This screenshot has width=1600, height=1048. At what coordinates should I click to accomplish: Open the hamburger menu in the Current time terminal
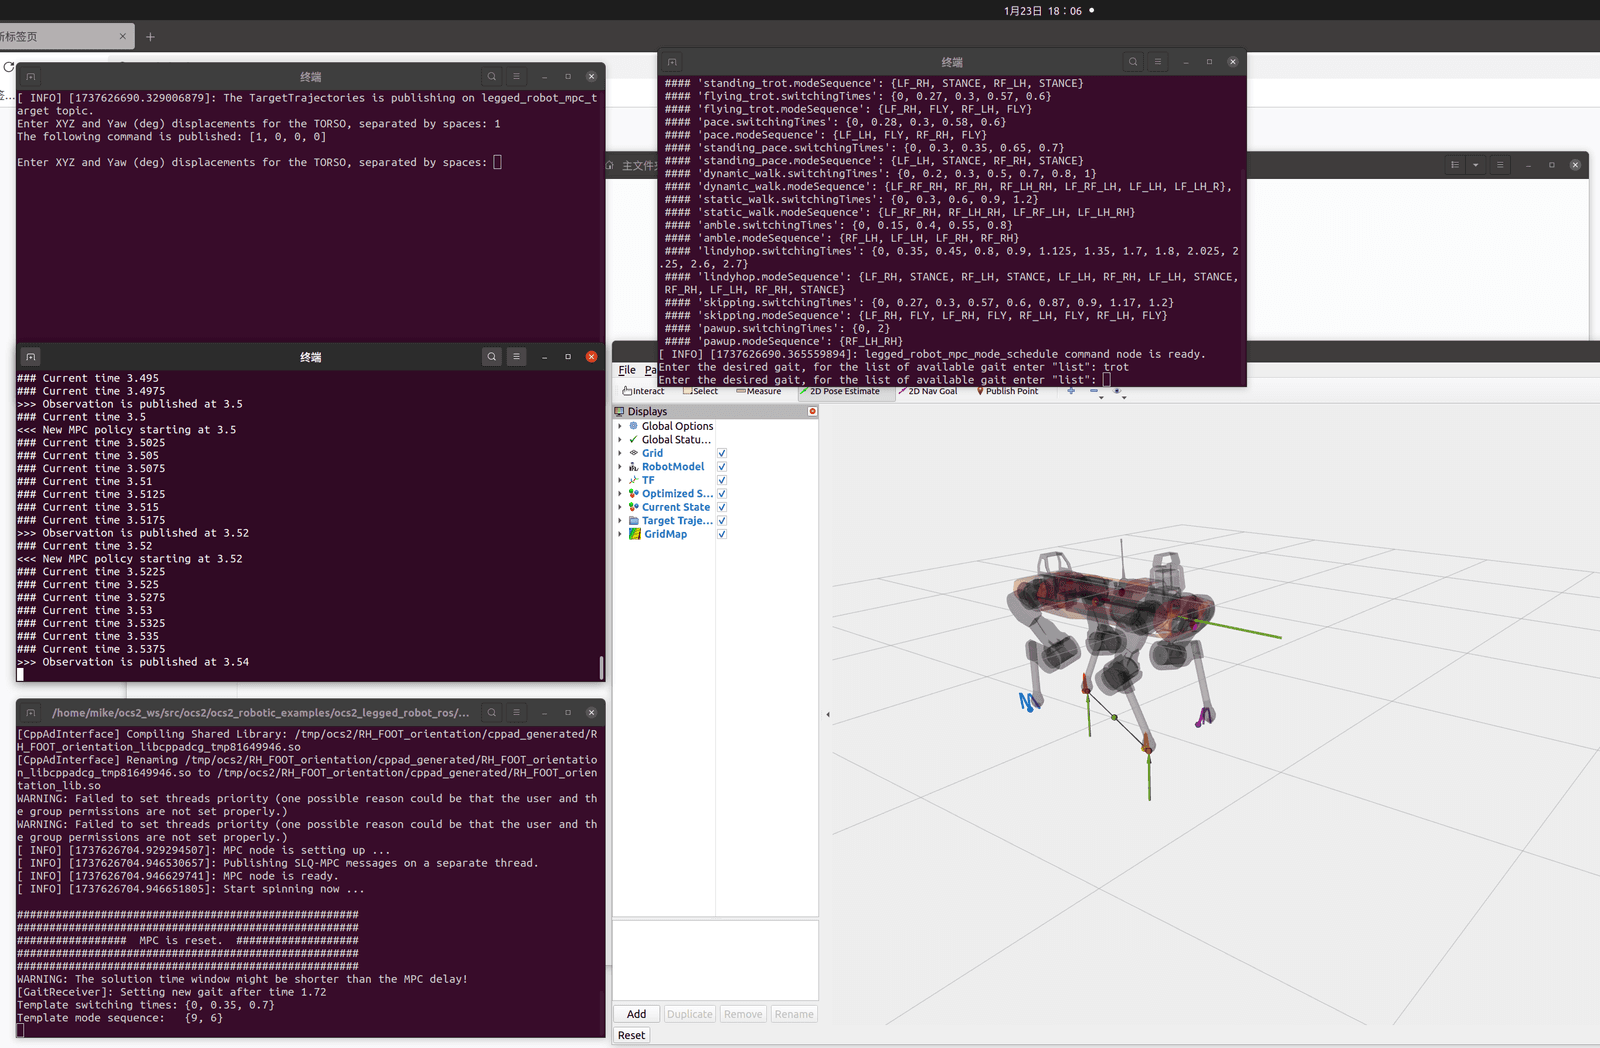click(x=517, y=356)
